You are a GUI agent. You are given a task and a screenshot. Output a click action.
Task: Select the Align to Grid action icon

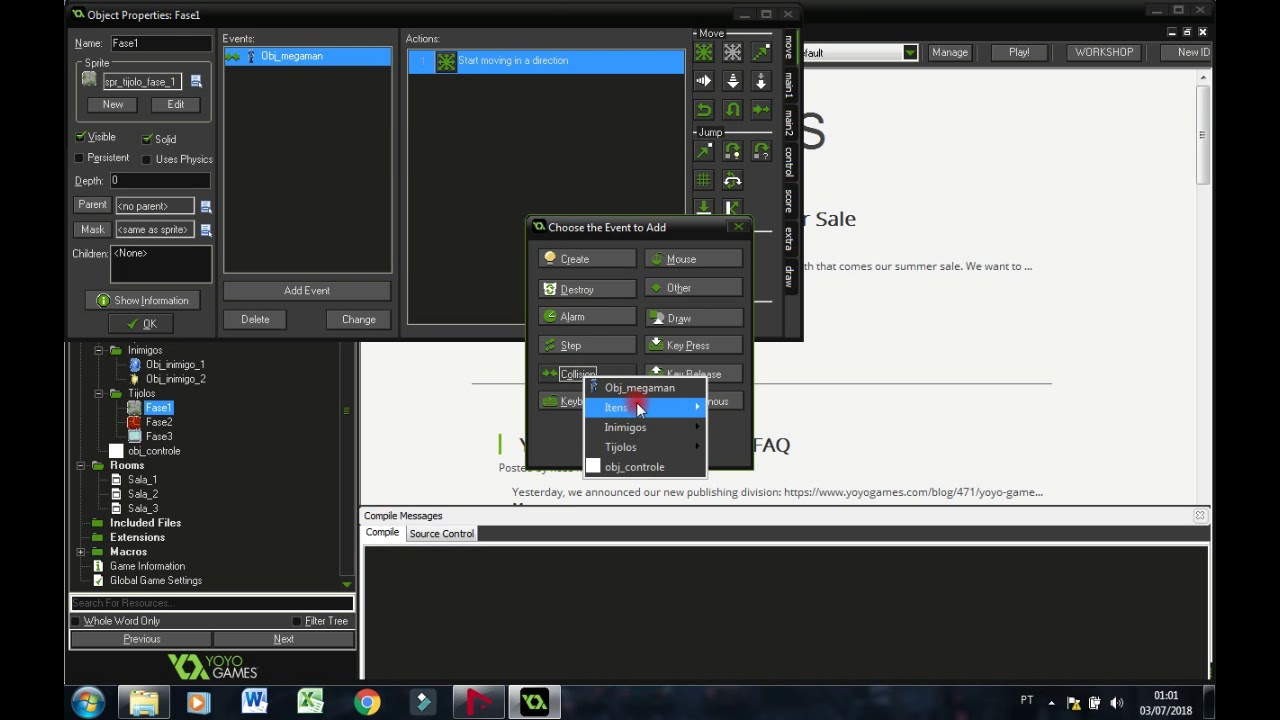pyautogui.click(x=704, y=180)
